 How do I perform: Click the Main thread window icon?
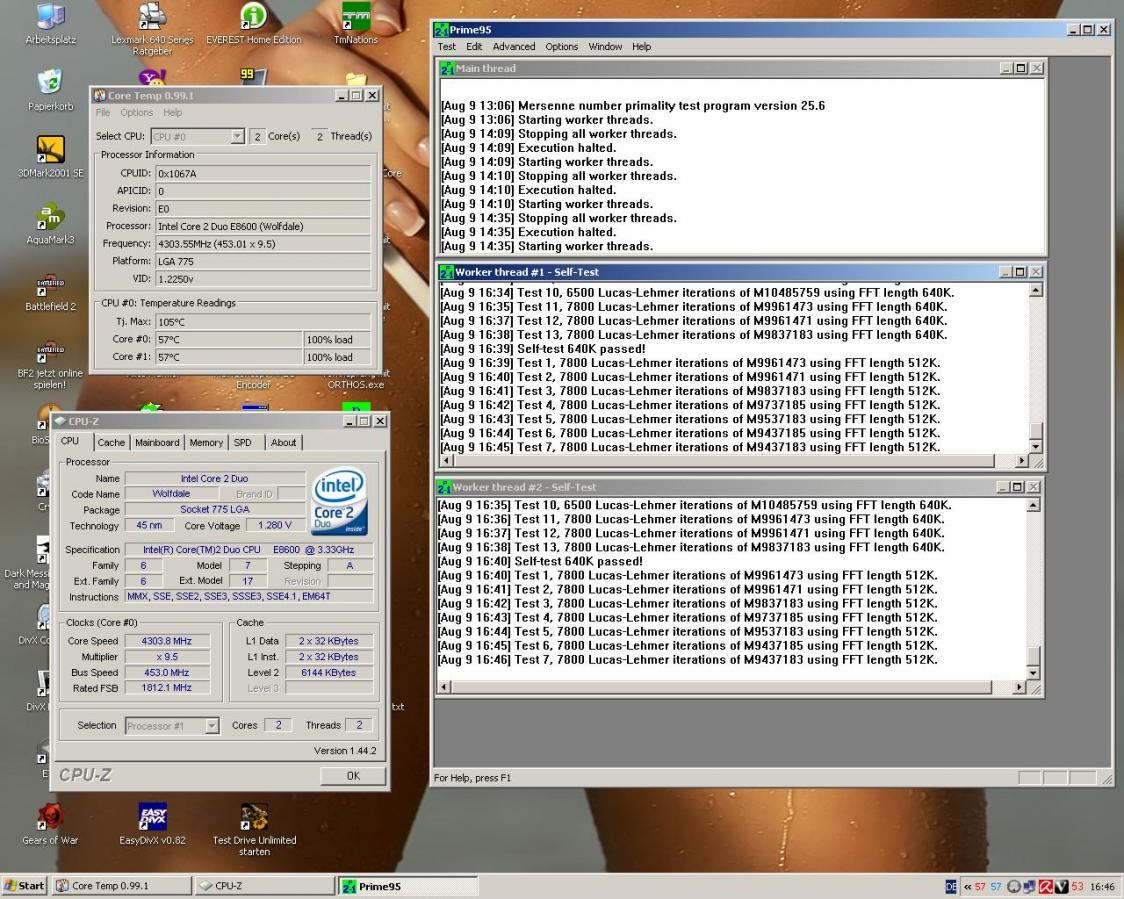click(447, 69)
